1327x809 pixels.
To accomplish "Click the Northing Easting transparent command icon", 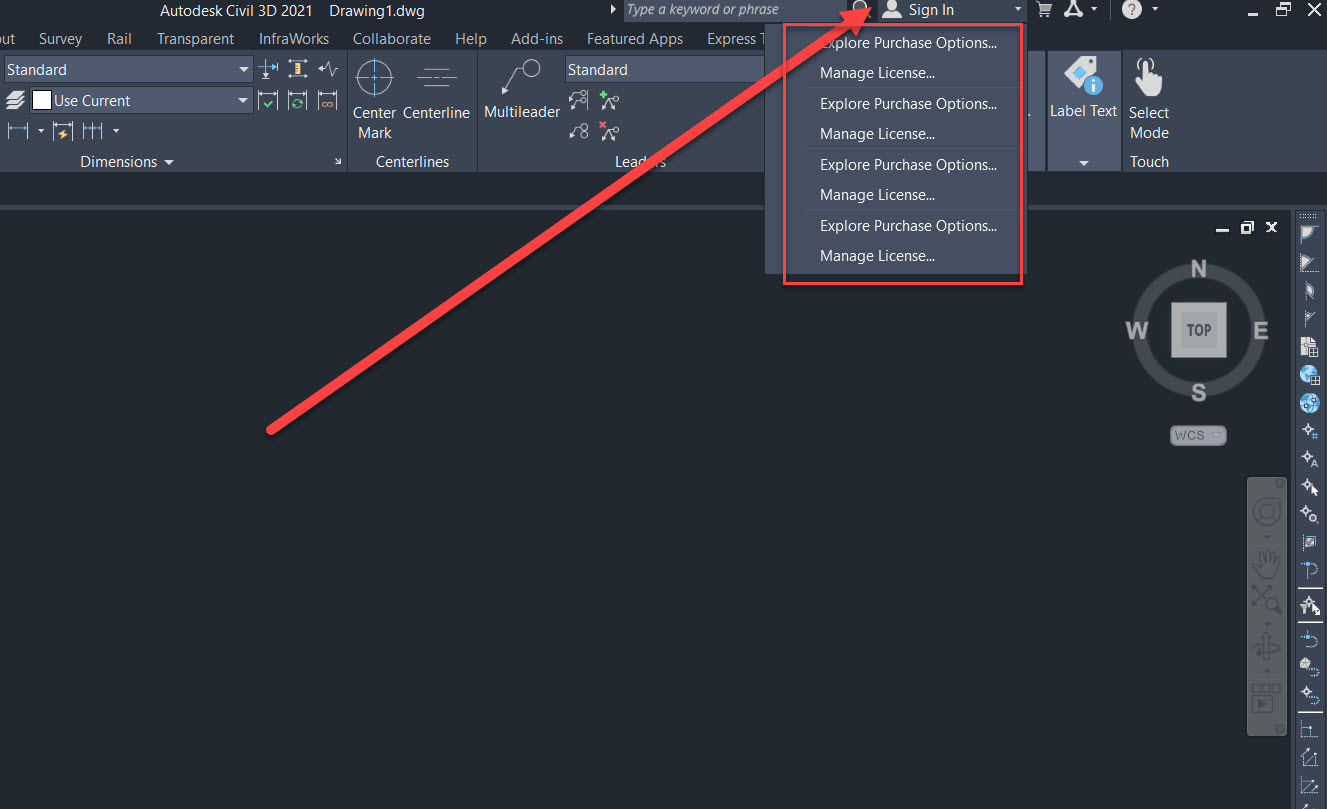I will click(x=1309, y=347).
